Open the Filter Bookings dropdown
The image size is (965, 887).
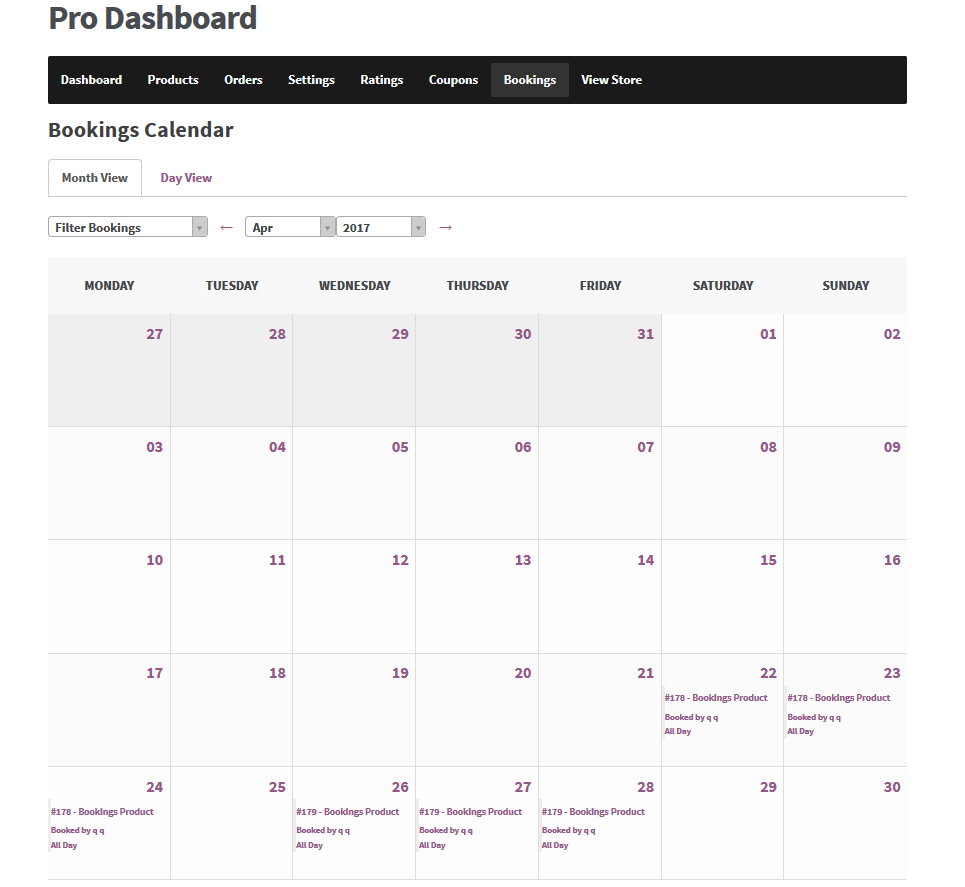(127, 227)
